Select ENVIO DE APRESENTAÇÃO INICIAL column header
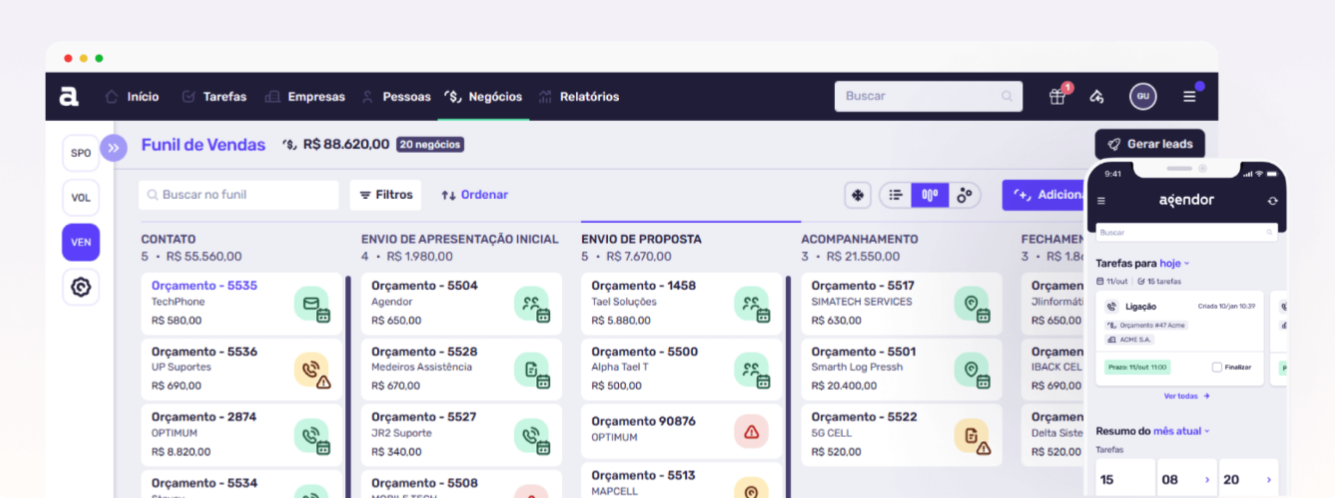The height and width of the screenshot is (498, 1335). pyautogui.click(x=460, y=240)
